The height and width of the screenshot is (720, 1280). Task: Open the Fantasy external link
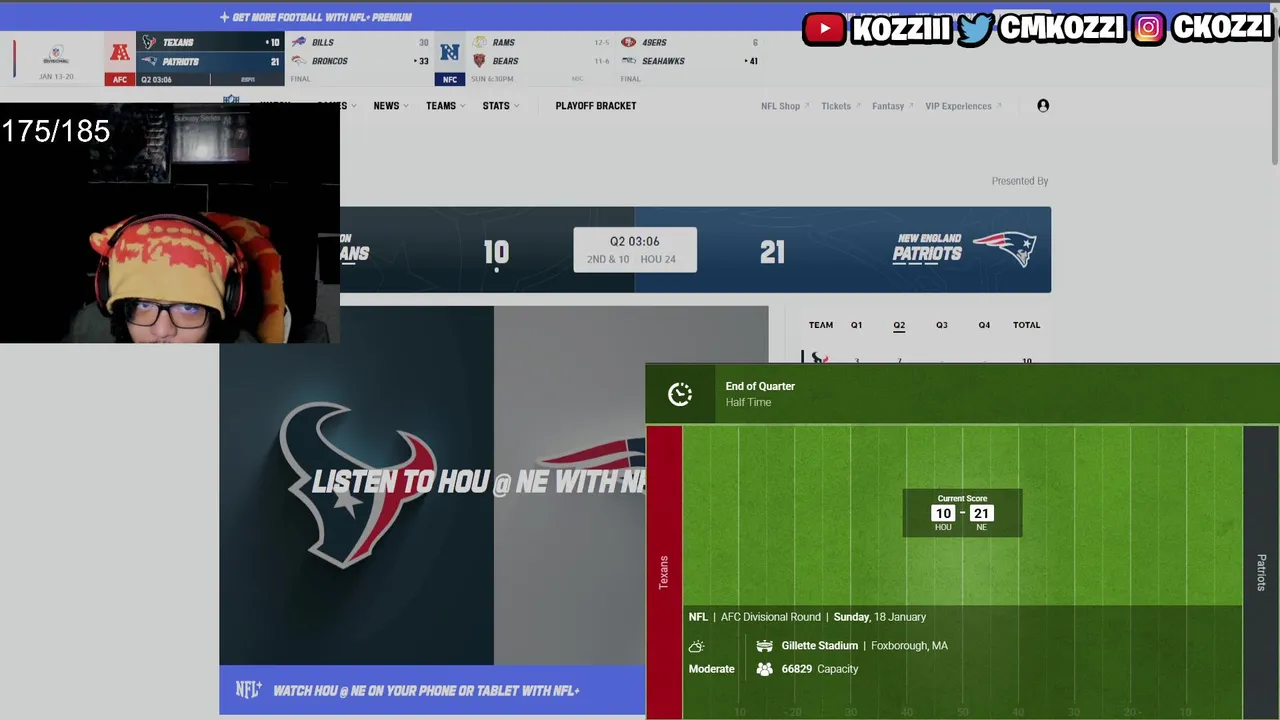(892, 106)
